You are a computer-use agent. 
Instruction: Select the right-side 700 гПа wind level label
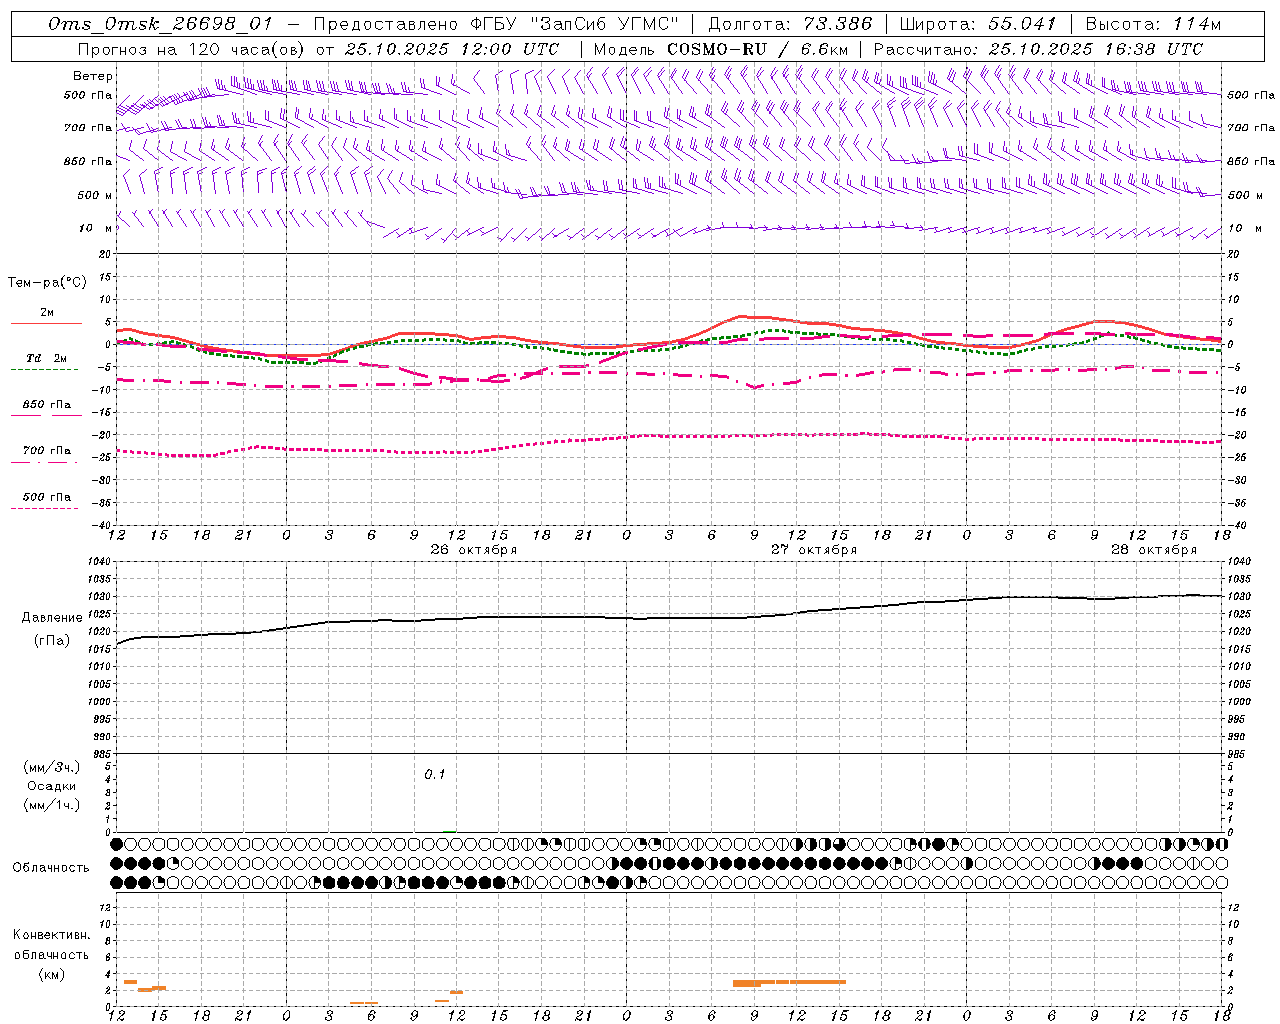(x=1251, y=128)
